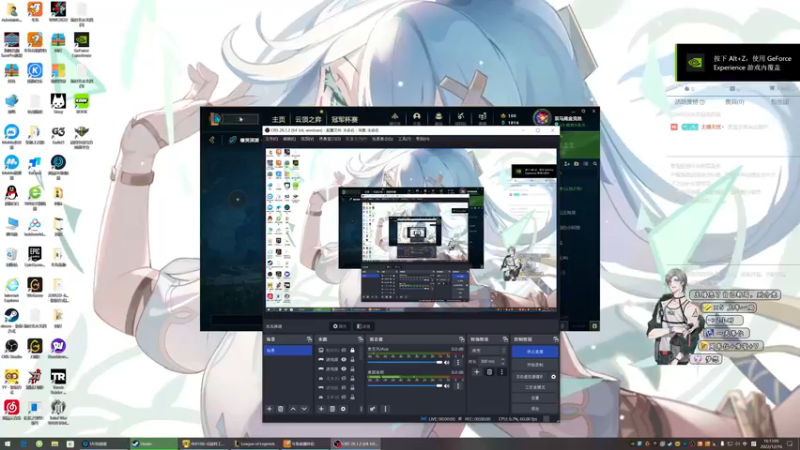800x450 pixels.
Task: Switch to 主页 tab in League client
Action: (x=279, y=119)
